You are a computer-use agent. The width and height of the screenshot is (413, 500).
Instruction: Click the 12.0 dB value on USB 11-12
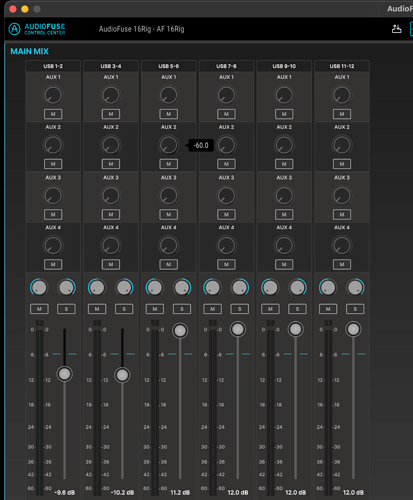[353, 492]
